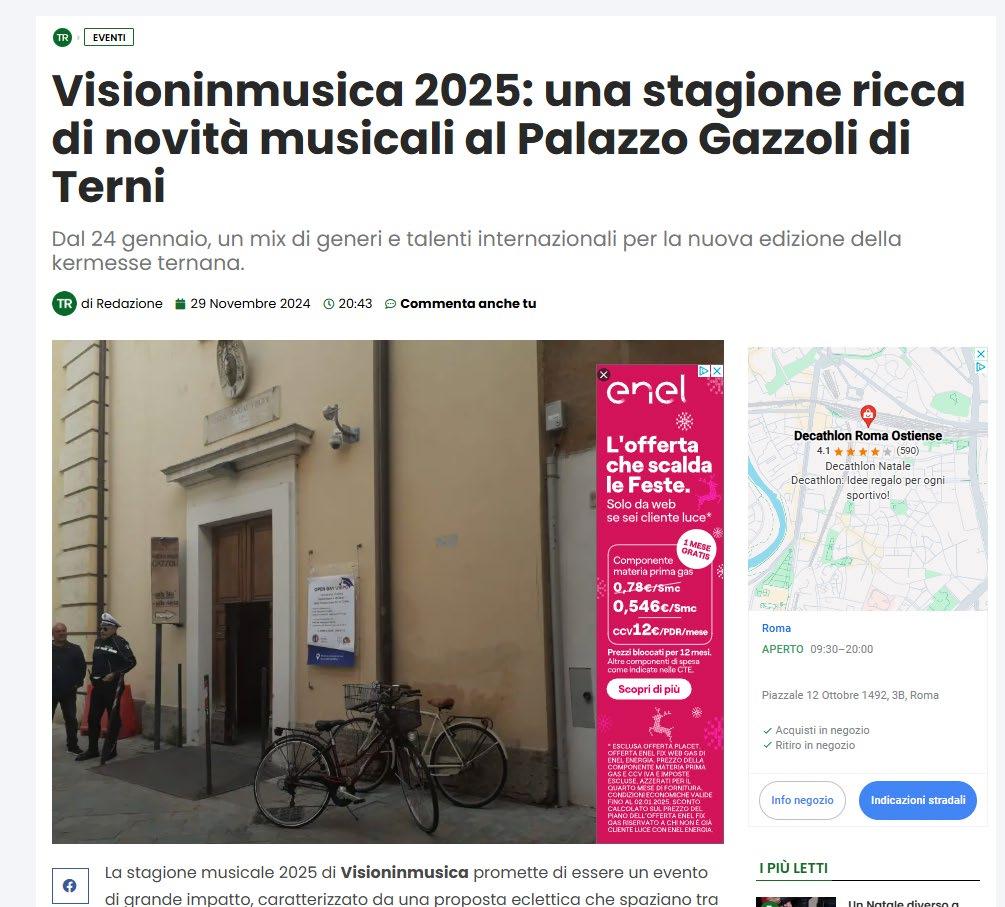The image size is (1005, 907).
Task: Close the Decathlon map ad with the X
Action: pyautogui.click(x=981, y=354)
